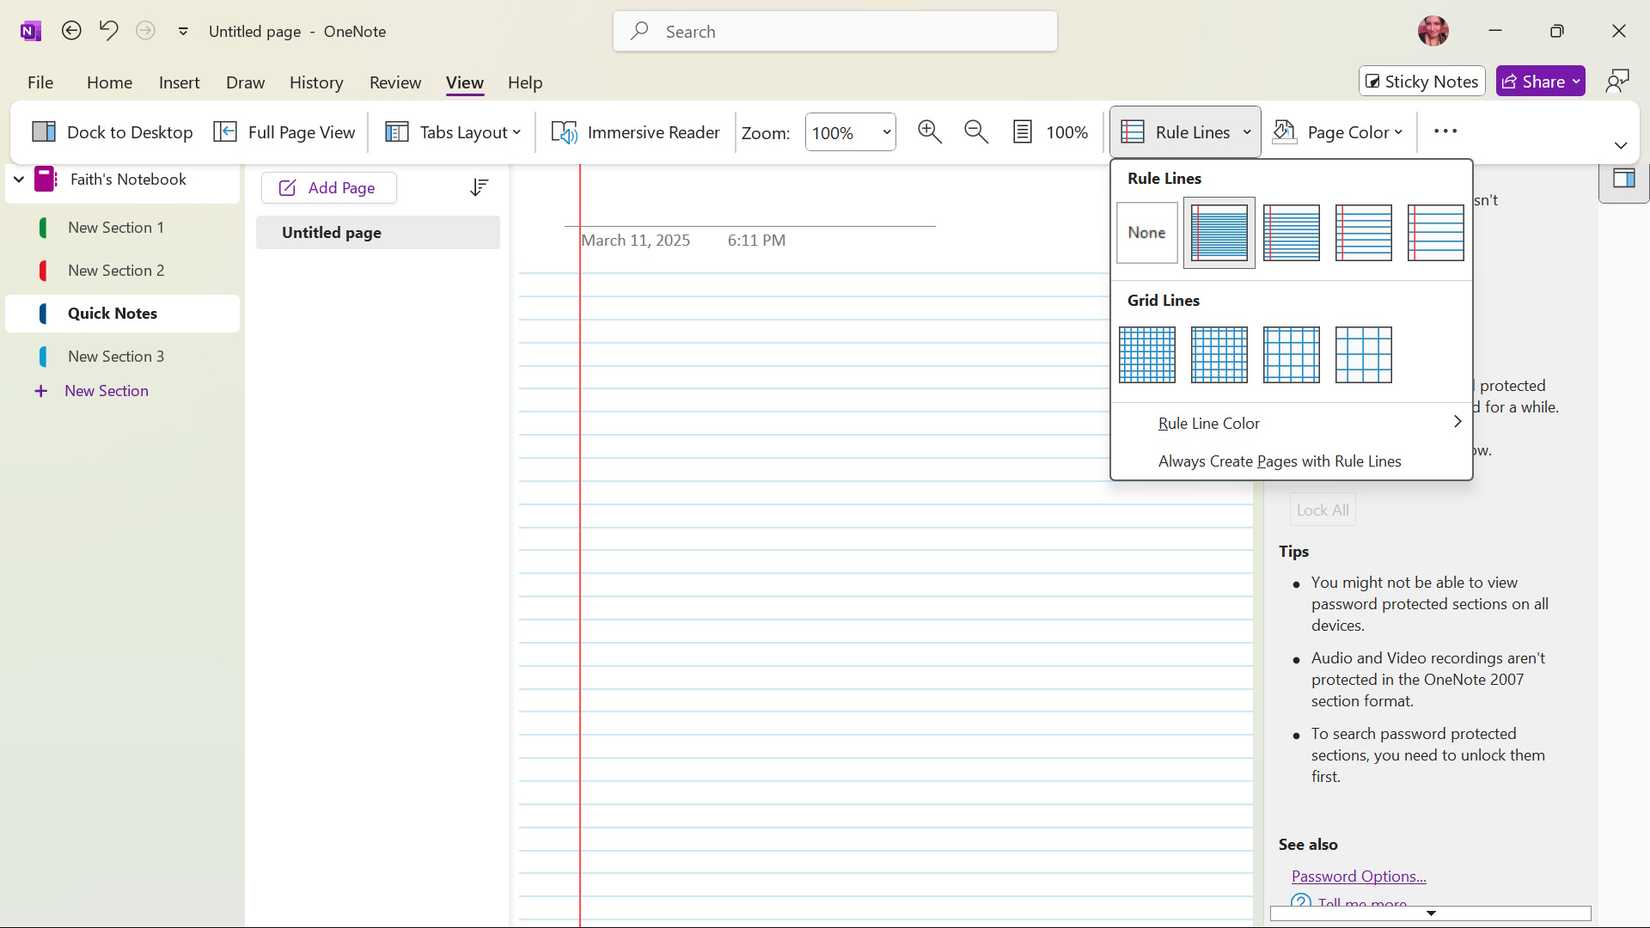Screen dimensions: 1650x928
Task: Set zoom to Page Width 100%
Action: tap(1049, 131)
